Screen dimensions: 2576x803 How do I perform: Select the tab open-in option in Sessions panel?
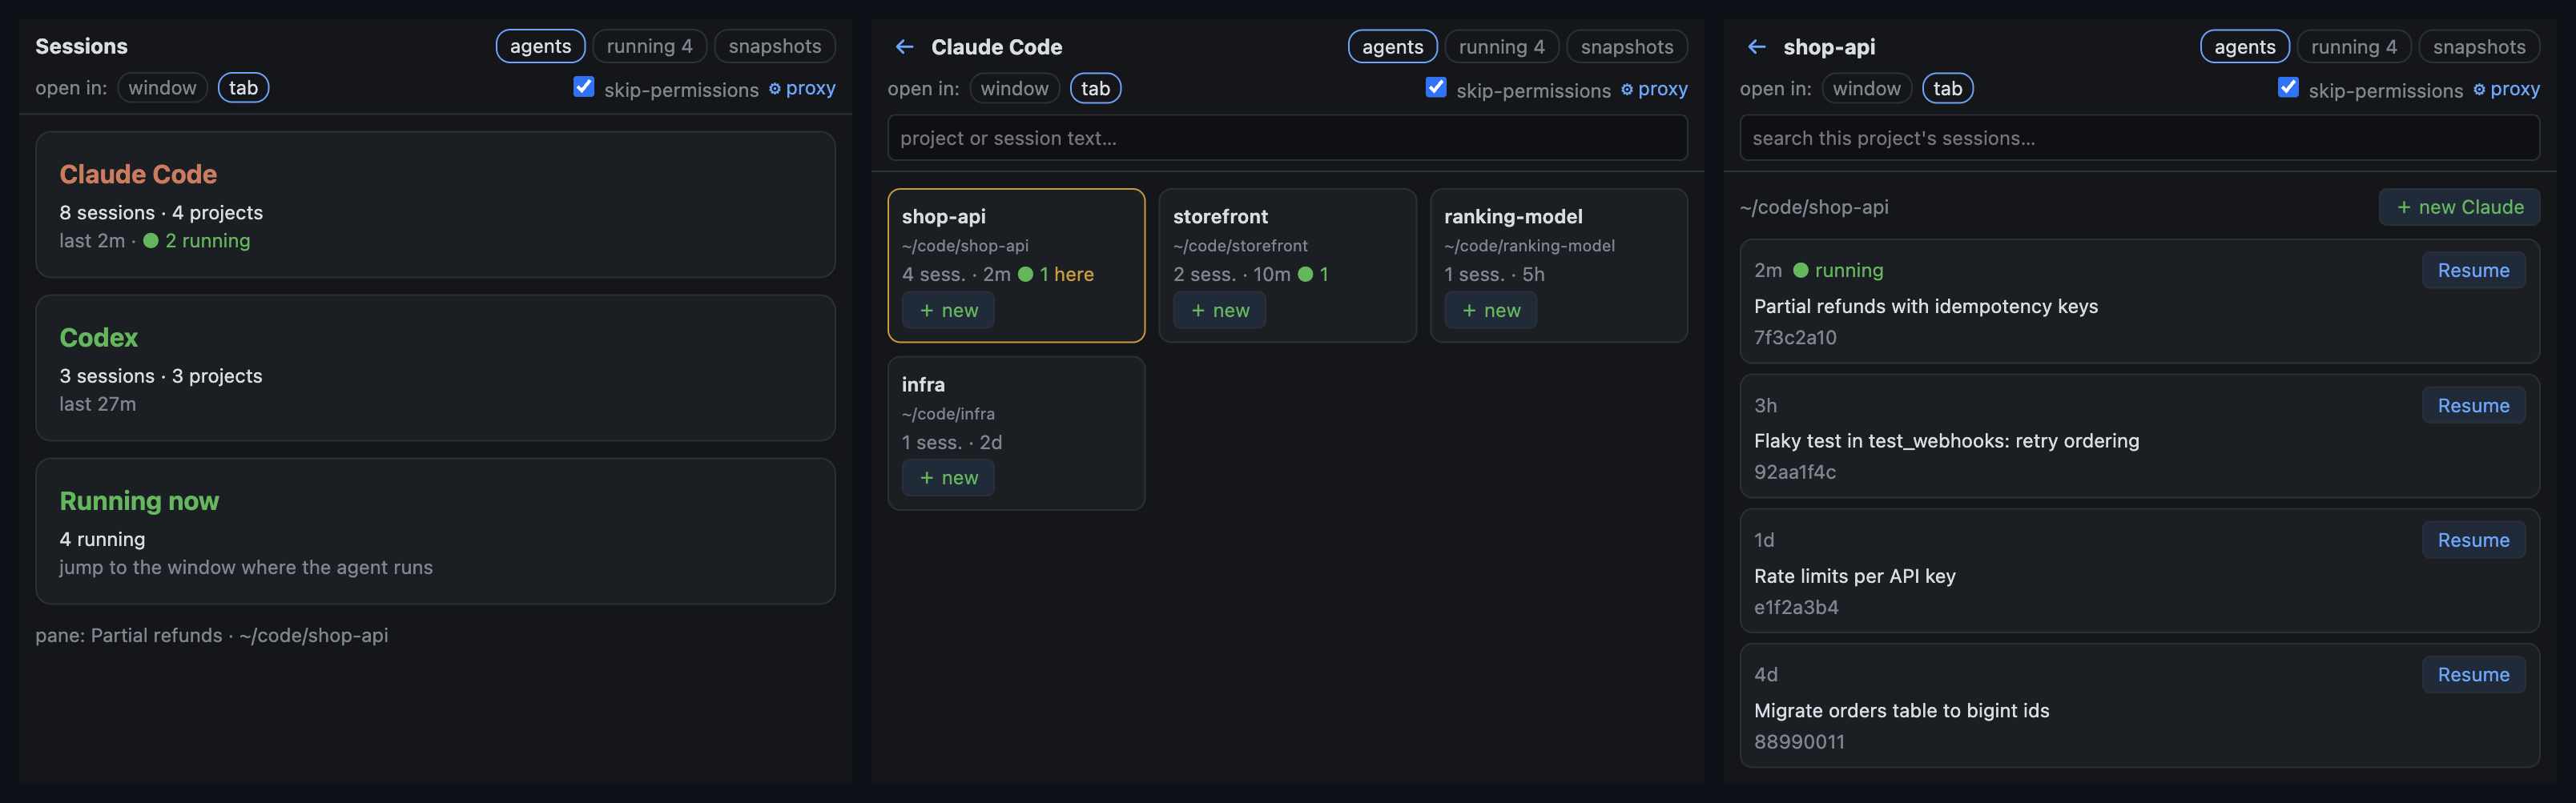point(243,88)
